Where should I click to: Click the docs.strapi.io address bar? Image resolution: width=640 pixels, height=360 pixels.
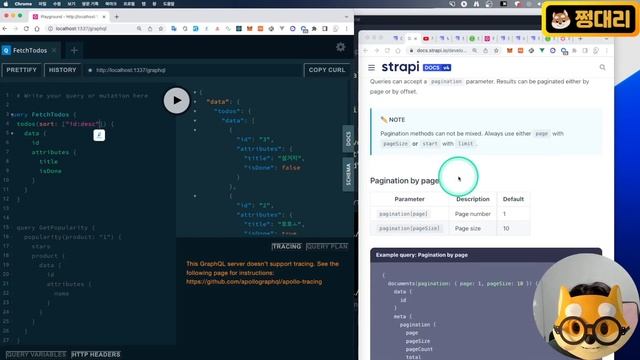tap(442, 51)
